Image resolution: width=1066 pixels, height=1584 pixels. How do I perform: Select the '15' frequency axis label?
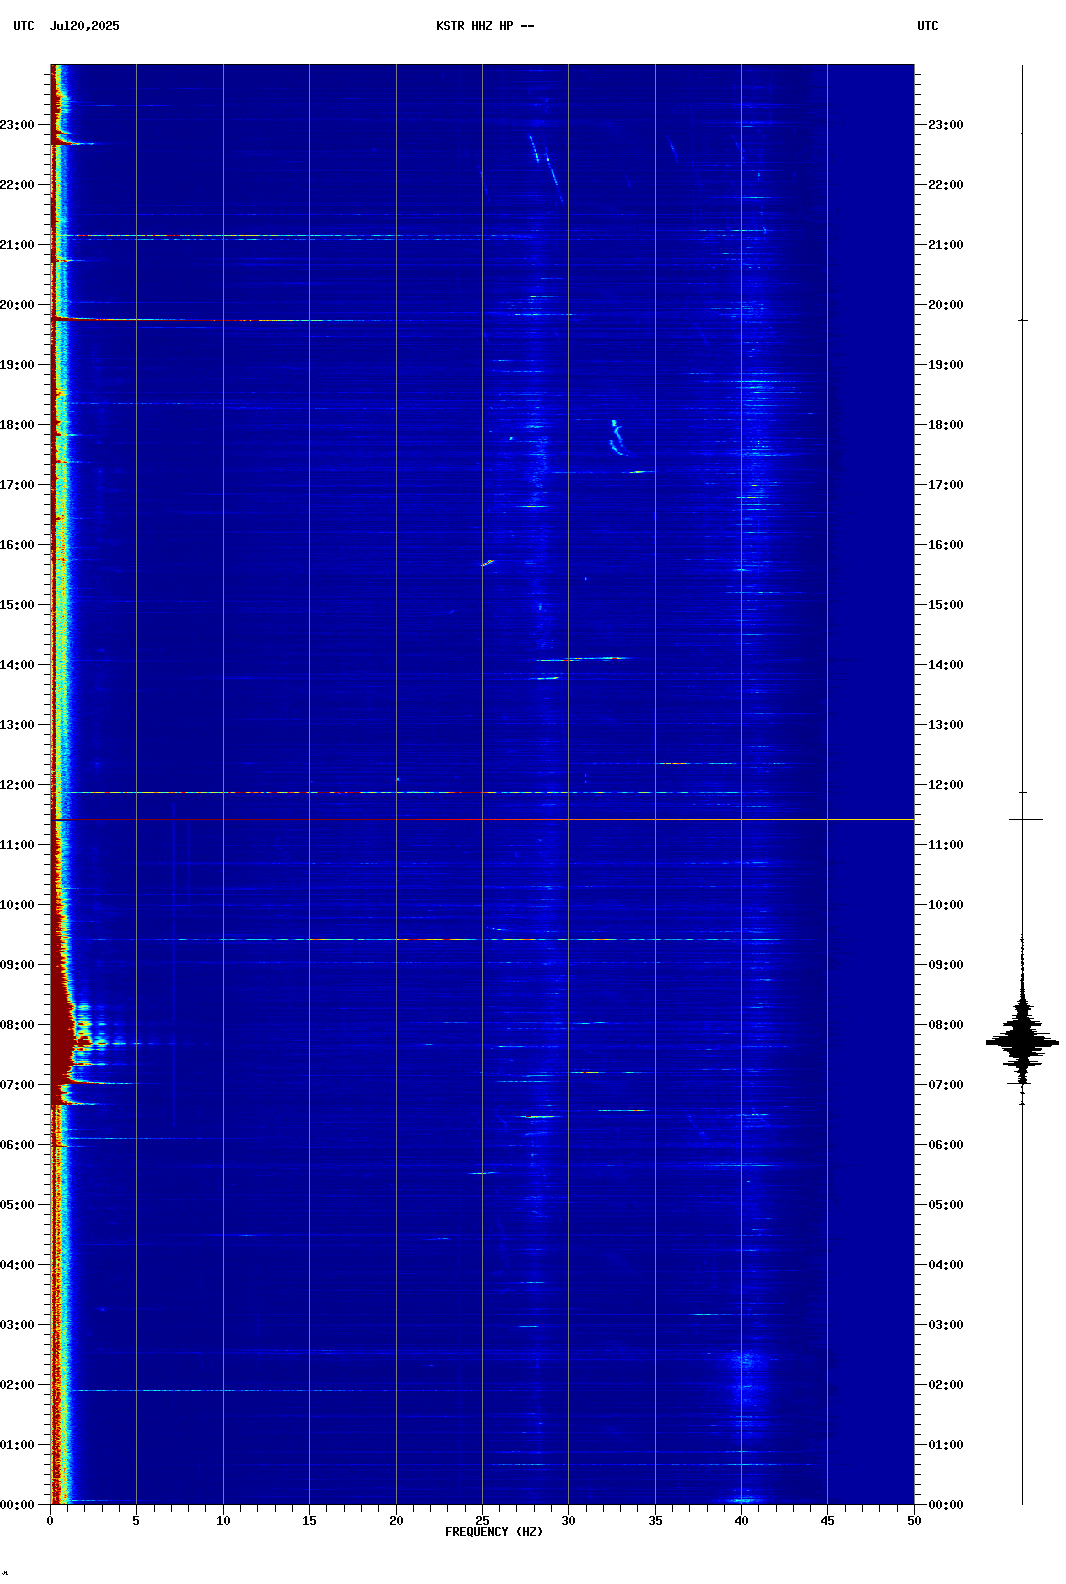tap(309, 1521)
